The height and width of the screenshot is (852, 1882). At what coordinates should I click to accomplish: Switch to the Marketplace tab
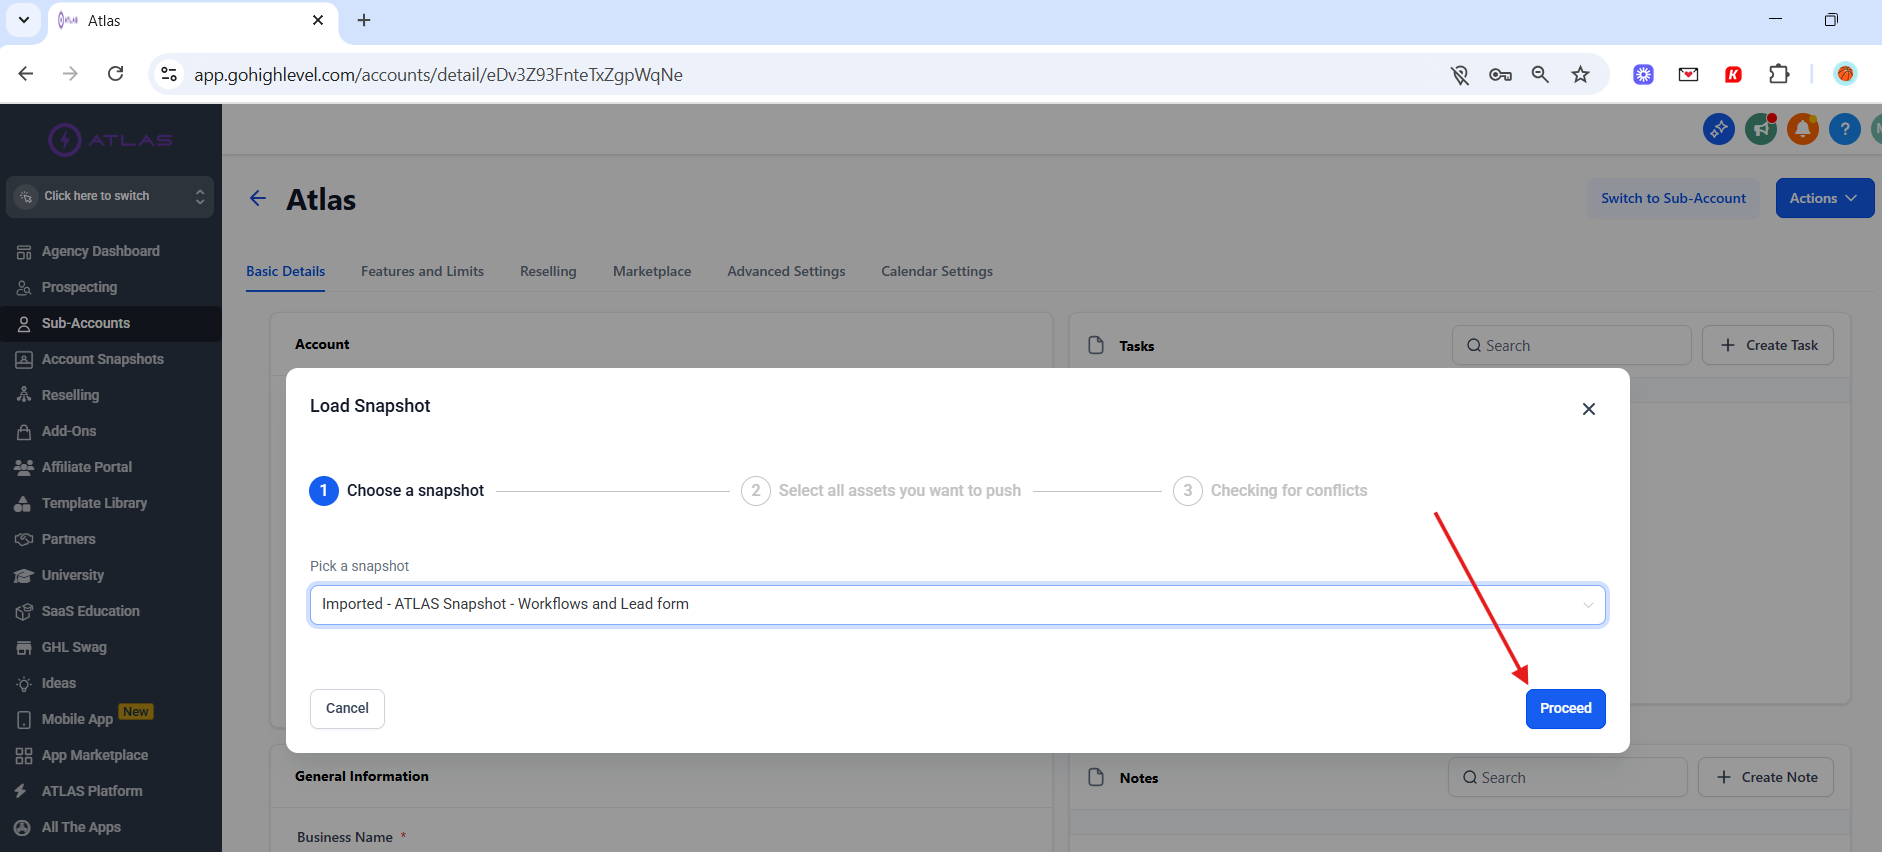652,271
